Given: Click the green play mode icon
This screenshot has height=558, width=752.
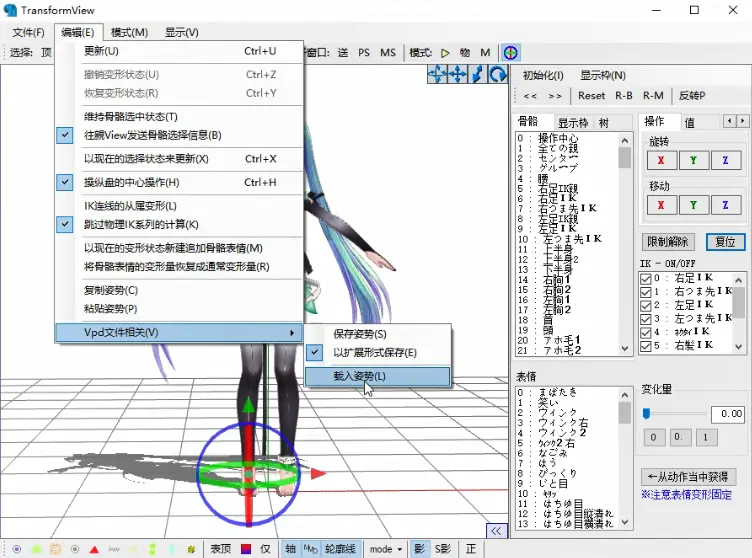Looking at the screenshot, I should pos(445,53).
